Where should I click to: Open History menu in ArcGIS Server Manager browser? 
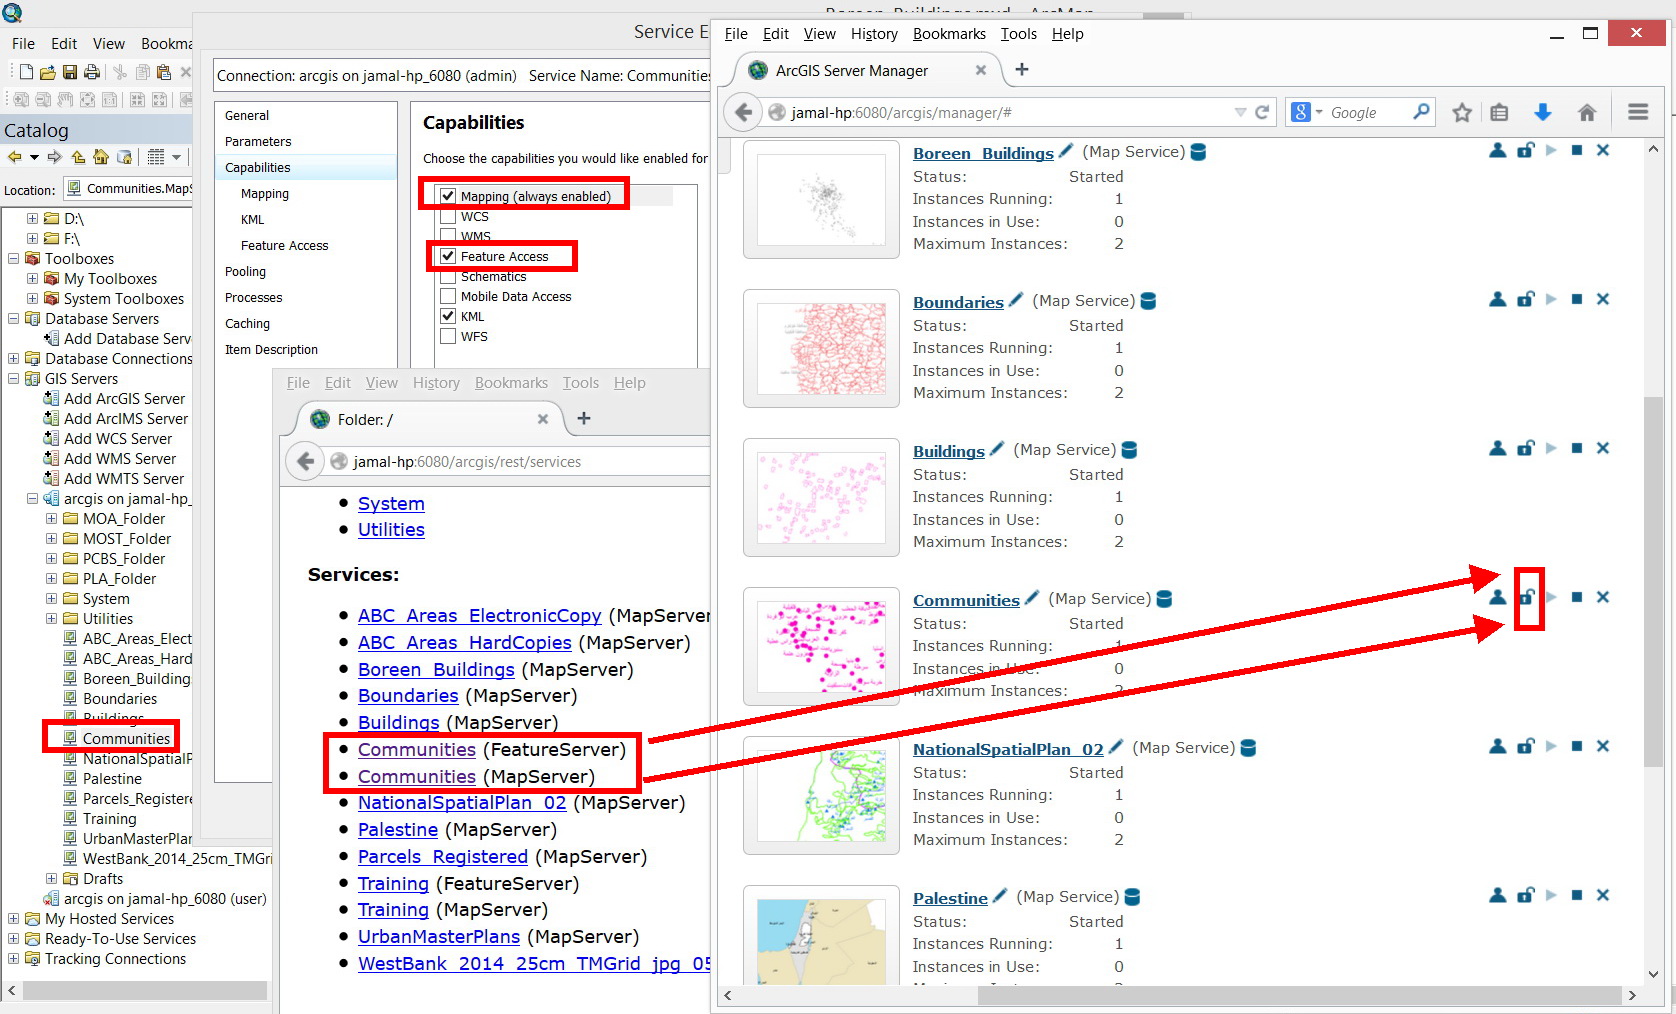point(874,34)
